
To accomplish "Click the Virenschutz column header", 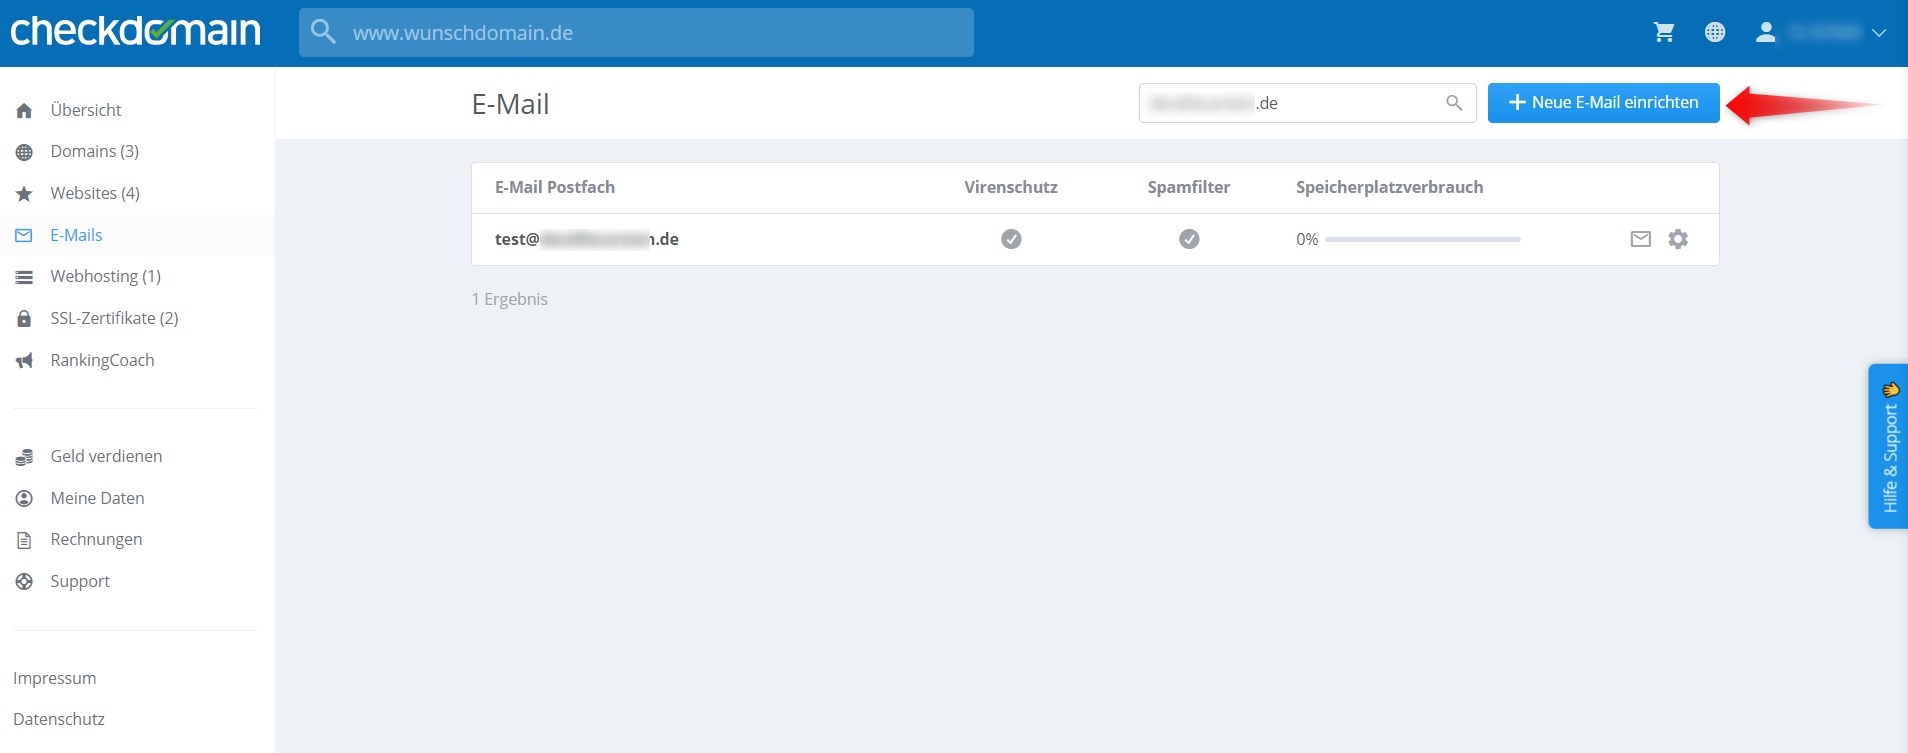I will (1011, 187).
